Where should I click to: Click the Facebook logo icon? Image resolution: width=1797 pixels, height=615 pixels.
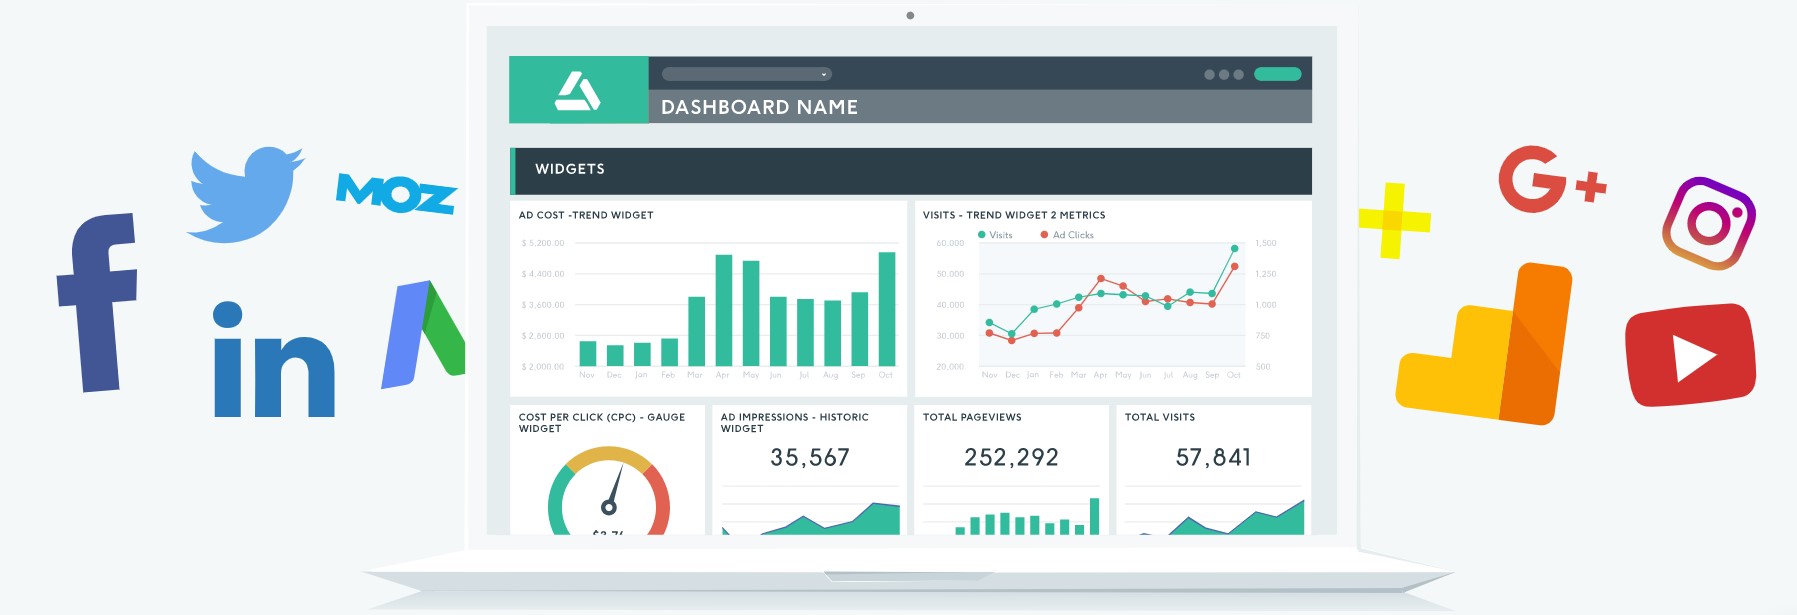click(x=97, y=302)
